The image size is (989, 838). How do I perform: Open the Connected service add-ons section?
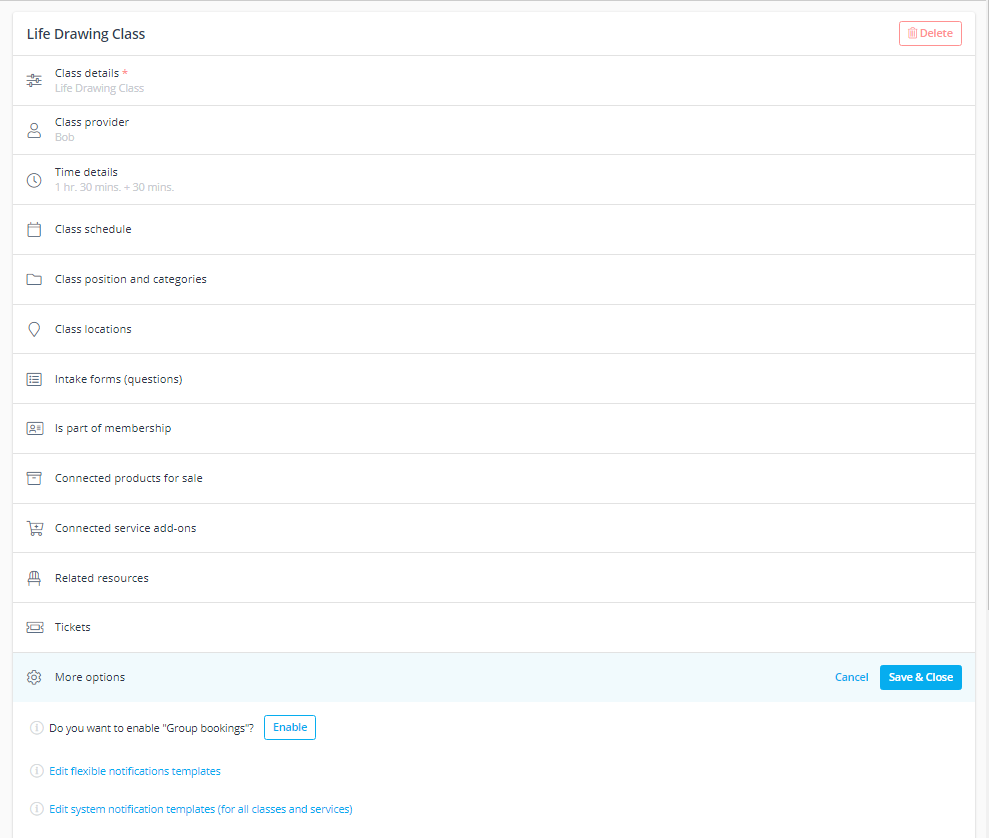coord(125,528)
